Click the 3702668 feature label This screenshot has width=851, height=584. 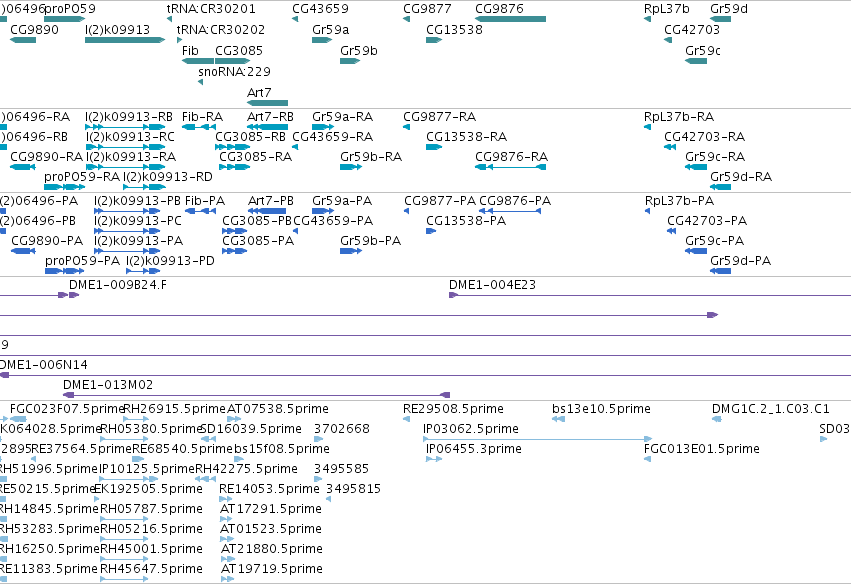coord(342,429)
